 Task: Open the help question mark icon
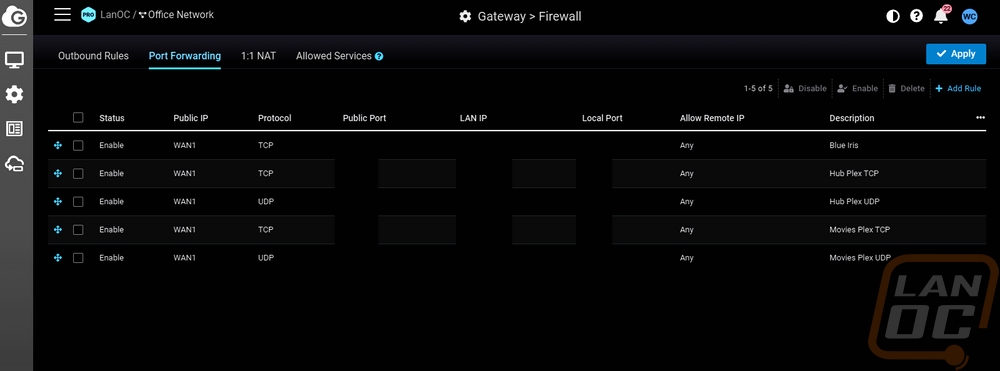(916, 17)
